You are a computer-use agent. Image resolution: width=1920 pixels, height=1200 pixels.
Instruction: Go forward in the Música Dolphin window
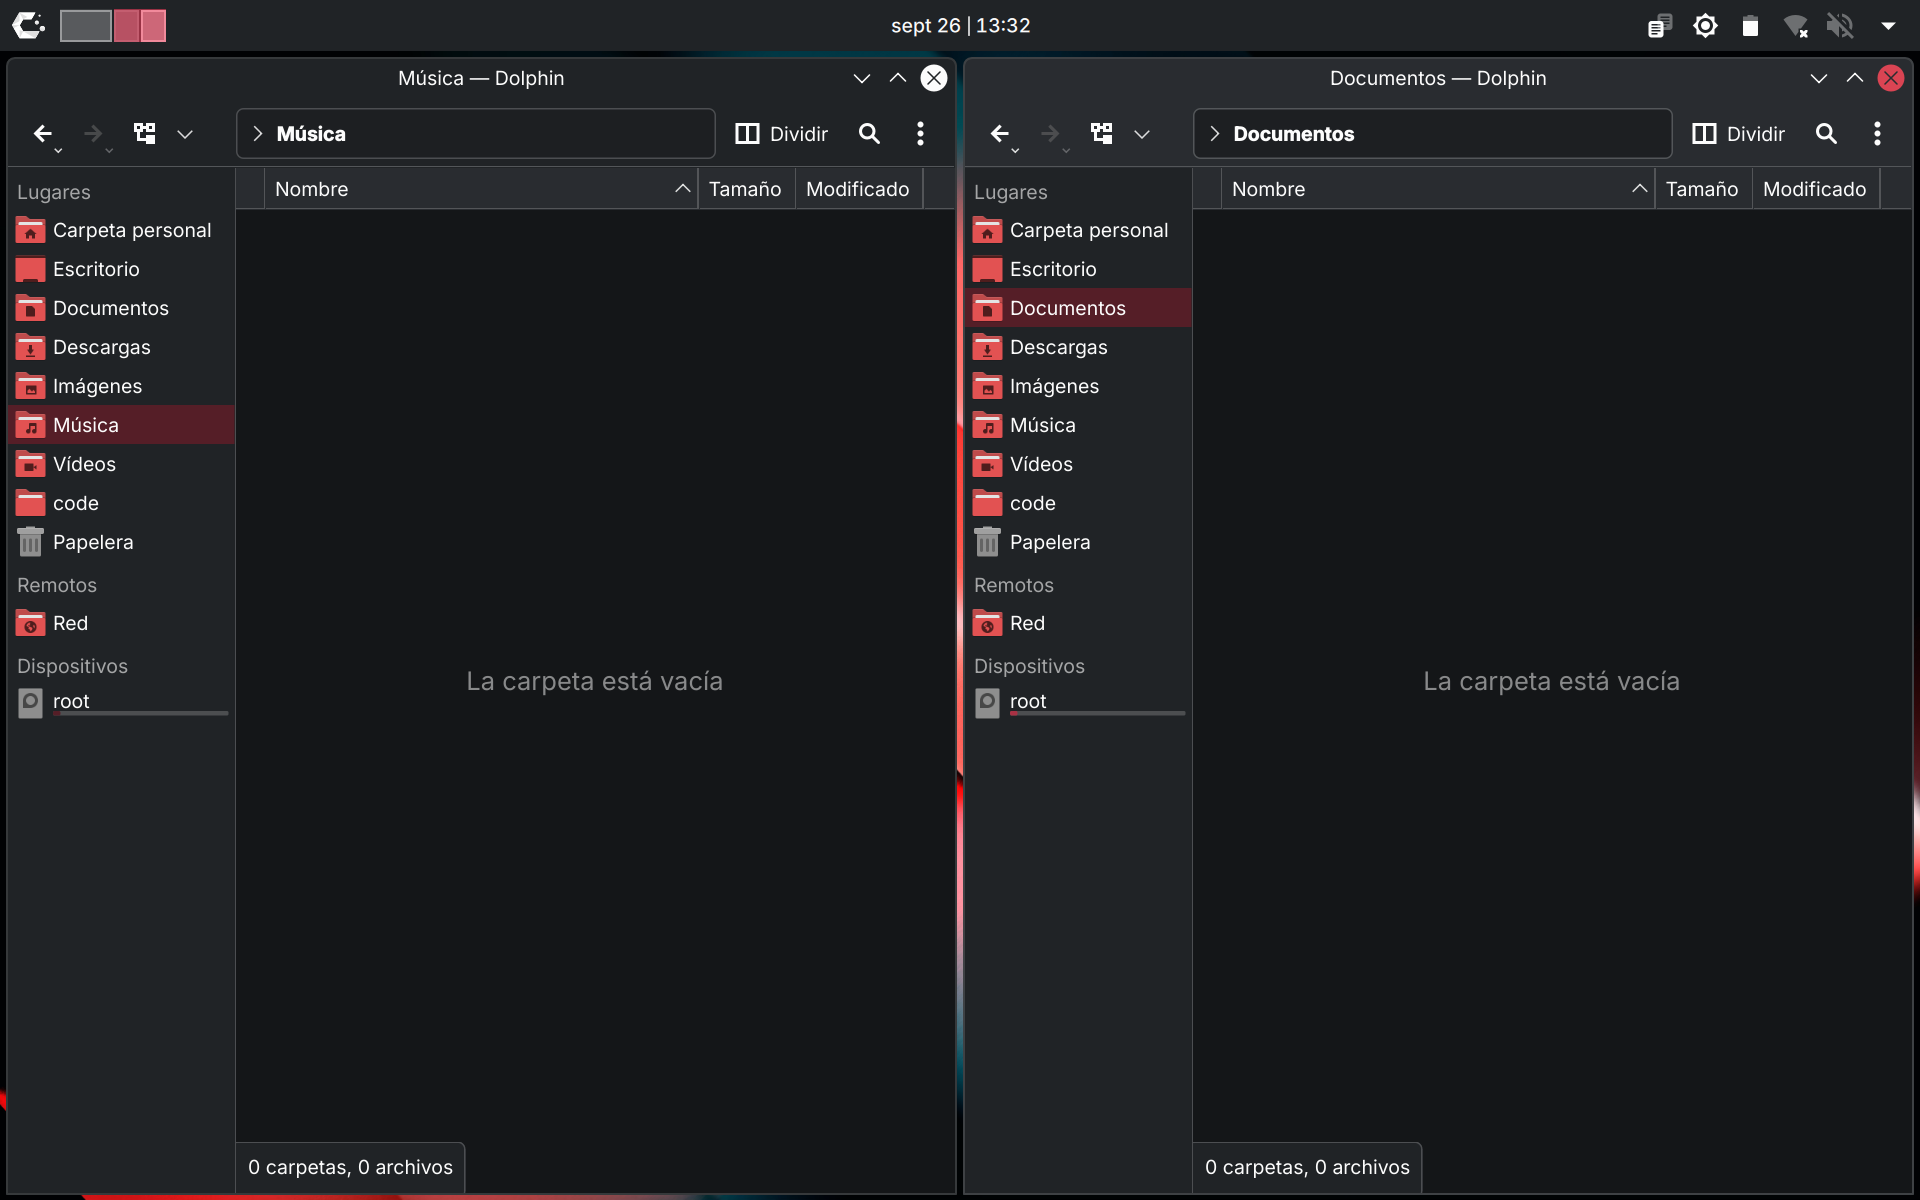click(93, 134)
